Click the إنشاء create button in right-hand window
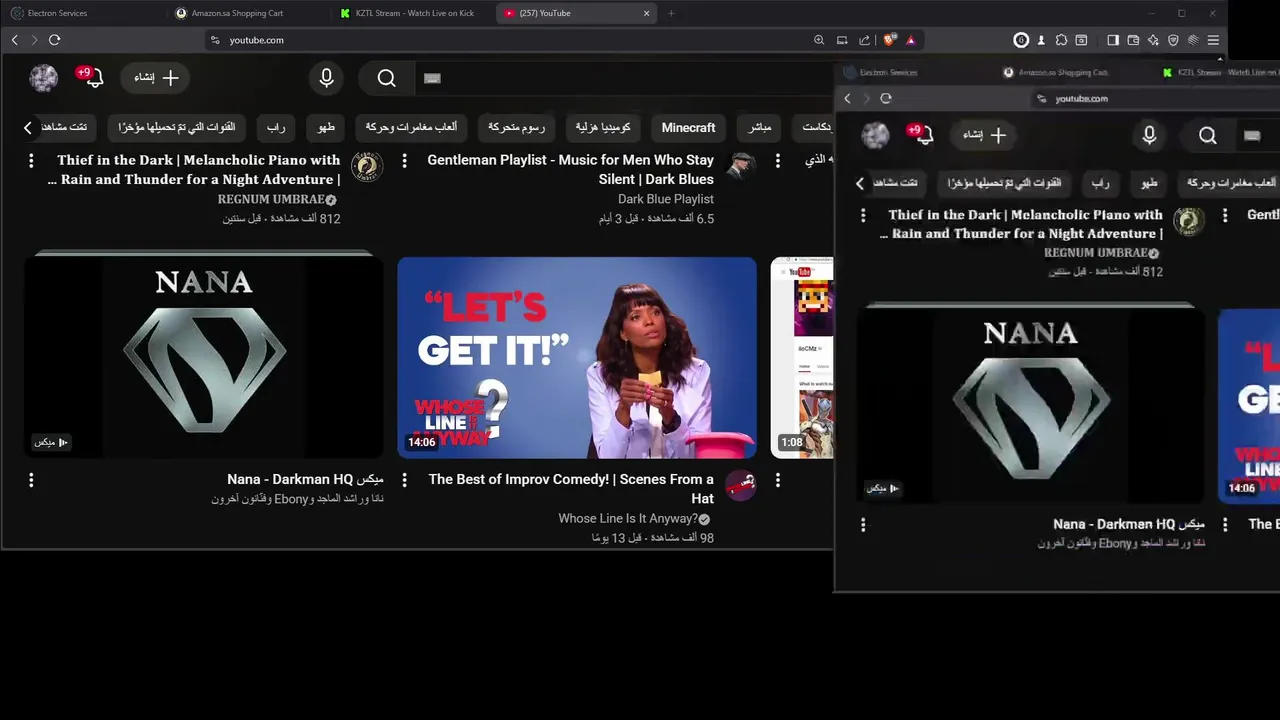Screen dimensions: 1280x720 [984, 135]
